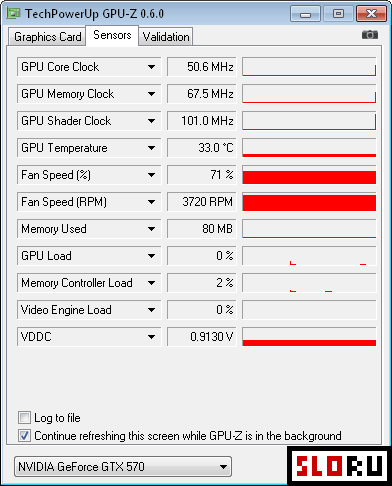Enable the Log to file checkbox

click(24, 418)
